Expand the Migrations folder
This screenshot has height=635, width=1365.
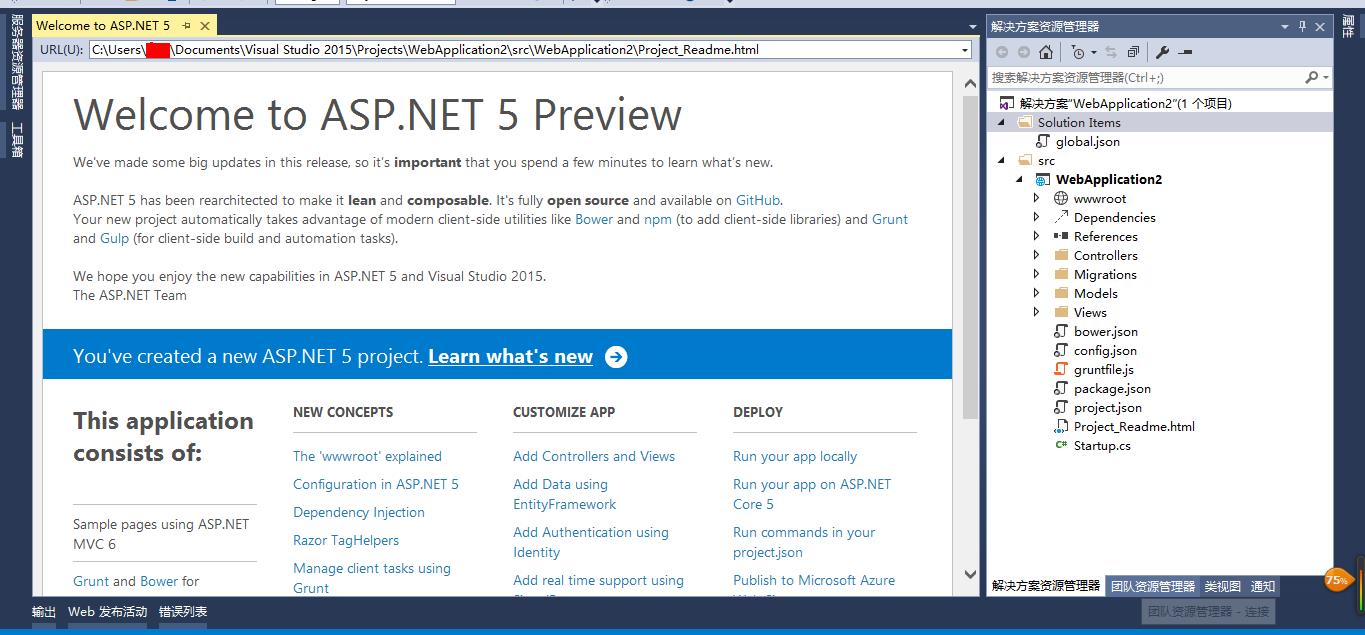coord(1037,274)
